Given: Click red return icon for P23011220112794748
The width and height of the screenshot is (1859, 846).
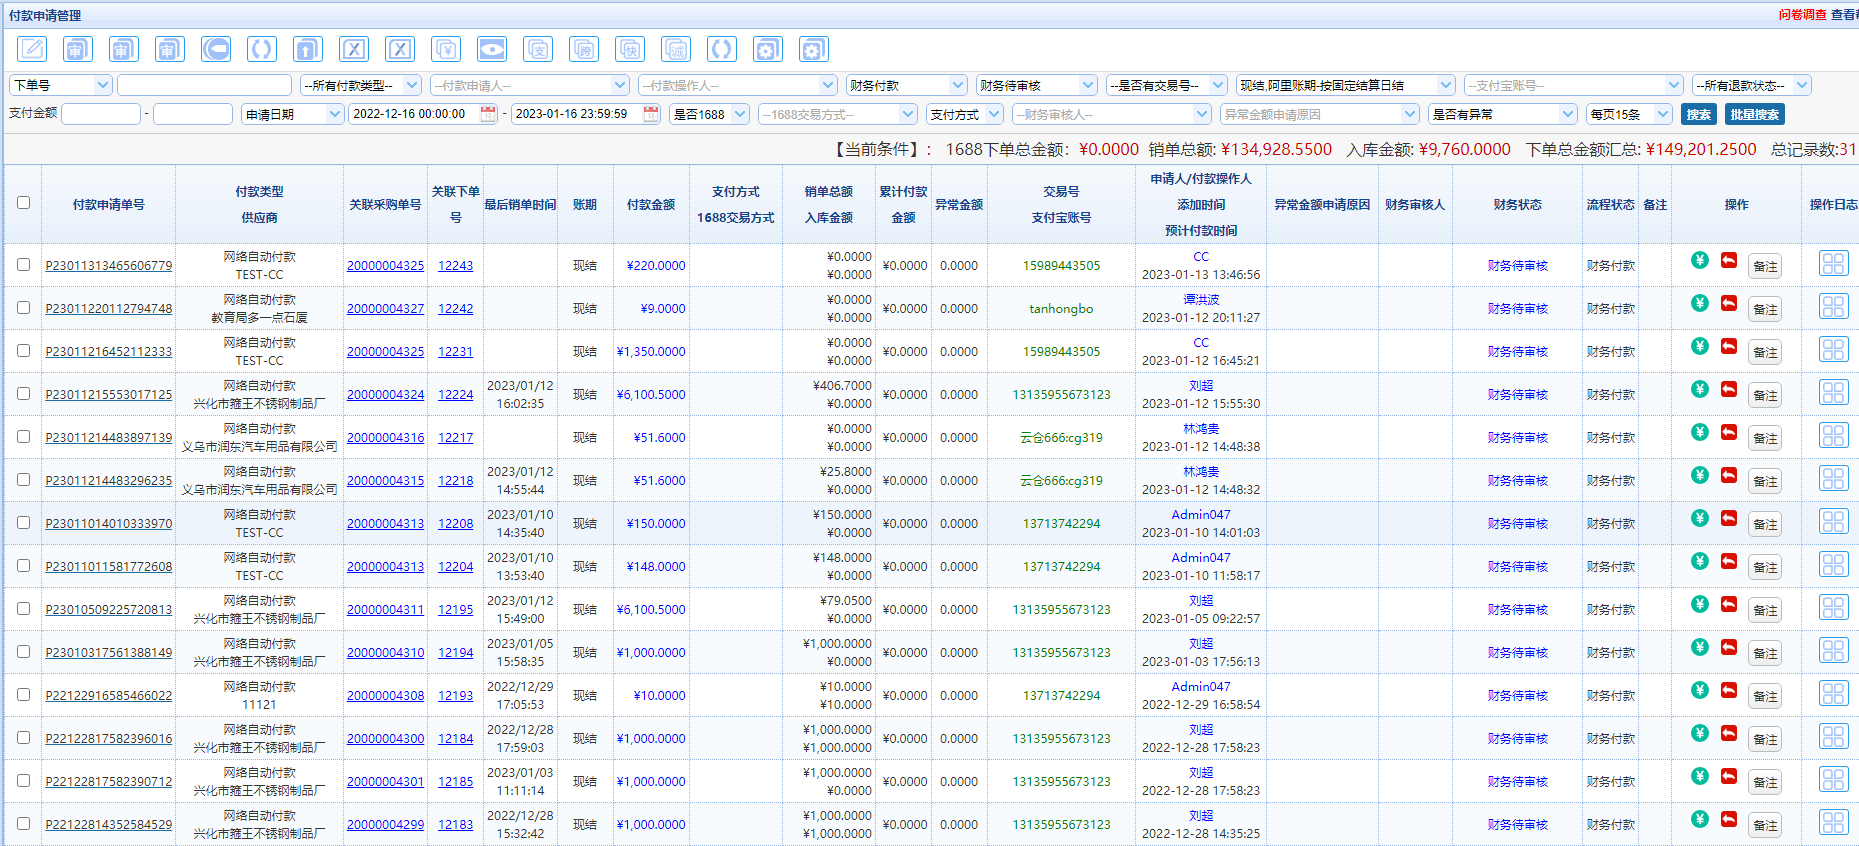Looking at the screenshot, I should (1729, 303).
